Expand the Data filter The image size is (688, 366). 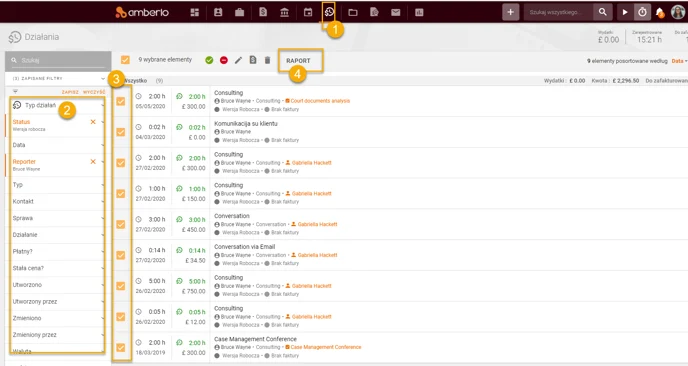[x=57, y=145]
